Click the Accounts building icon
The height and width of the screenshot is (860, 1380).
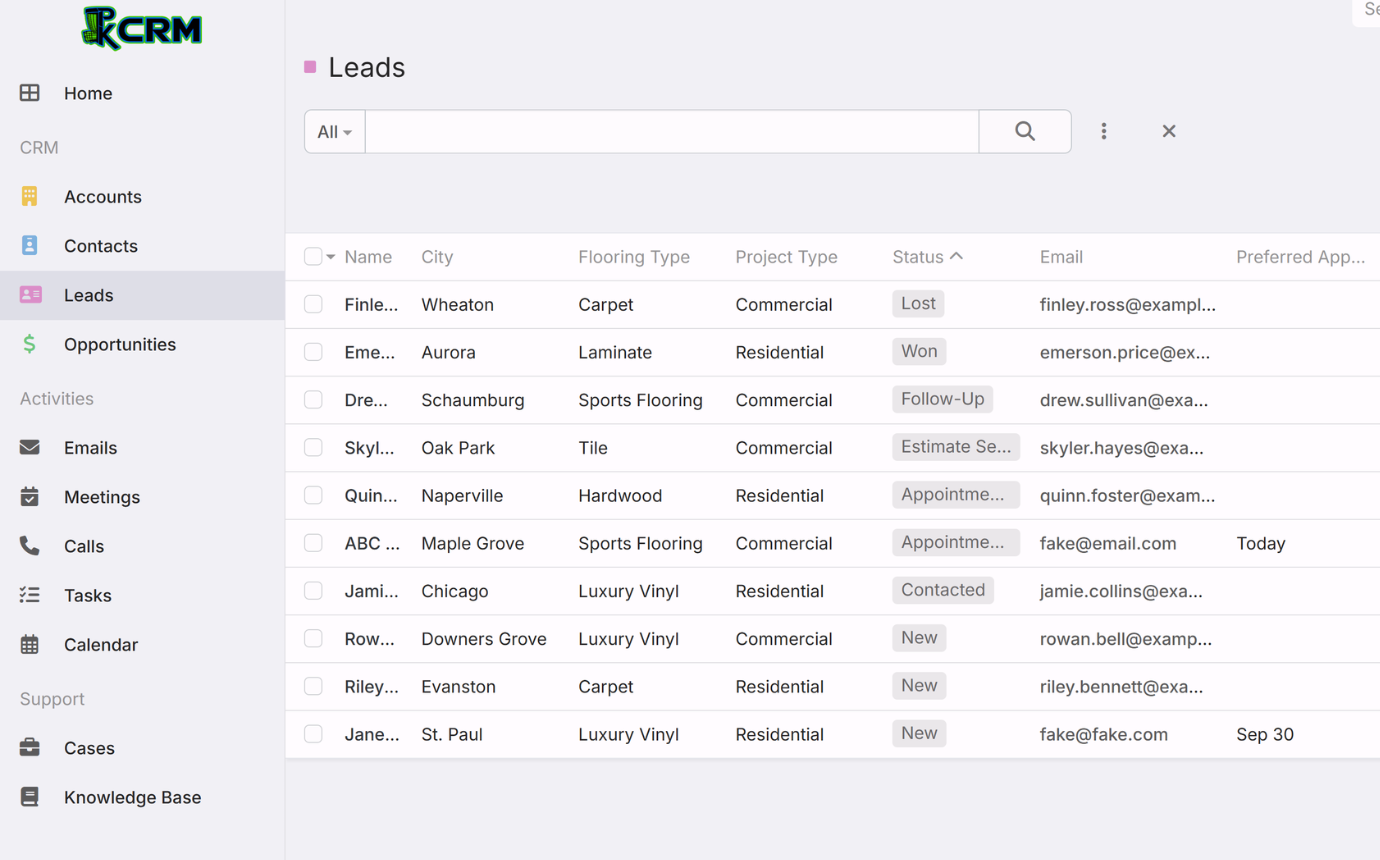(30, 196)
